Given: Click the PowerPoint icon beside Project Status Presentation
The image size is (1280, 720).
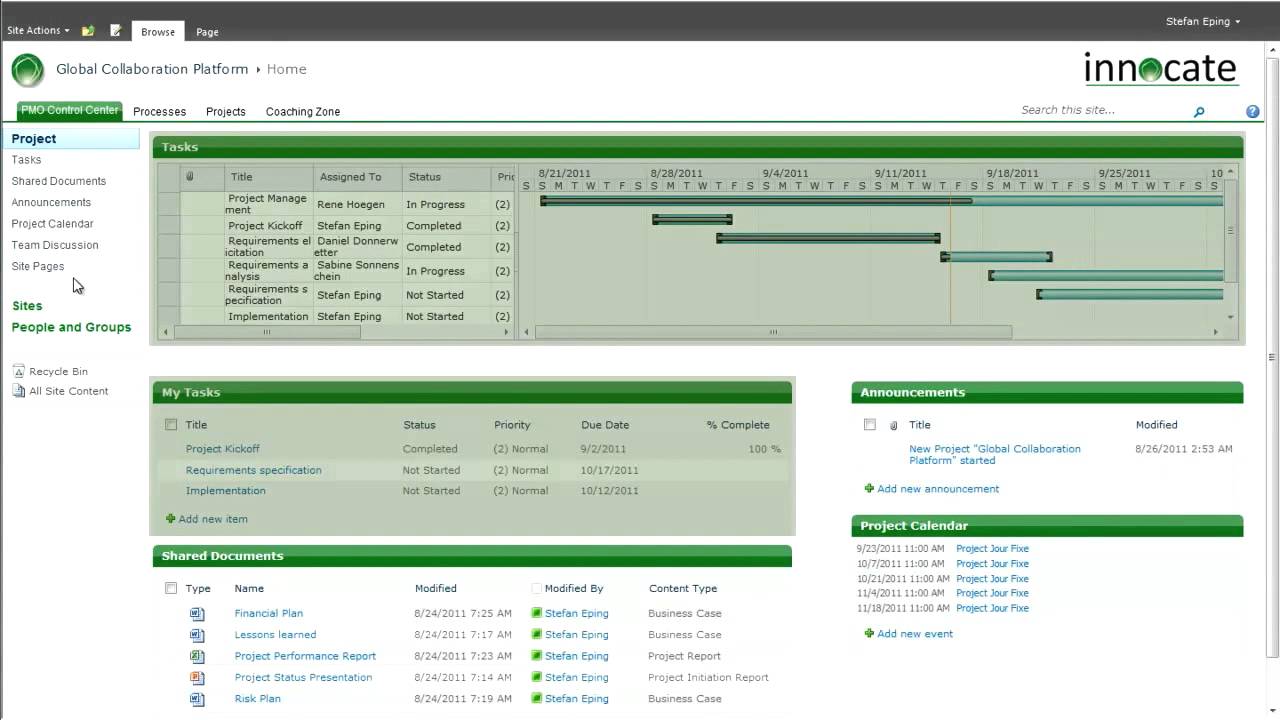Looking at the screenshot, I should tap(197, 678).
